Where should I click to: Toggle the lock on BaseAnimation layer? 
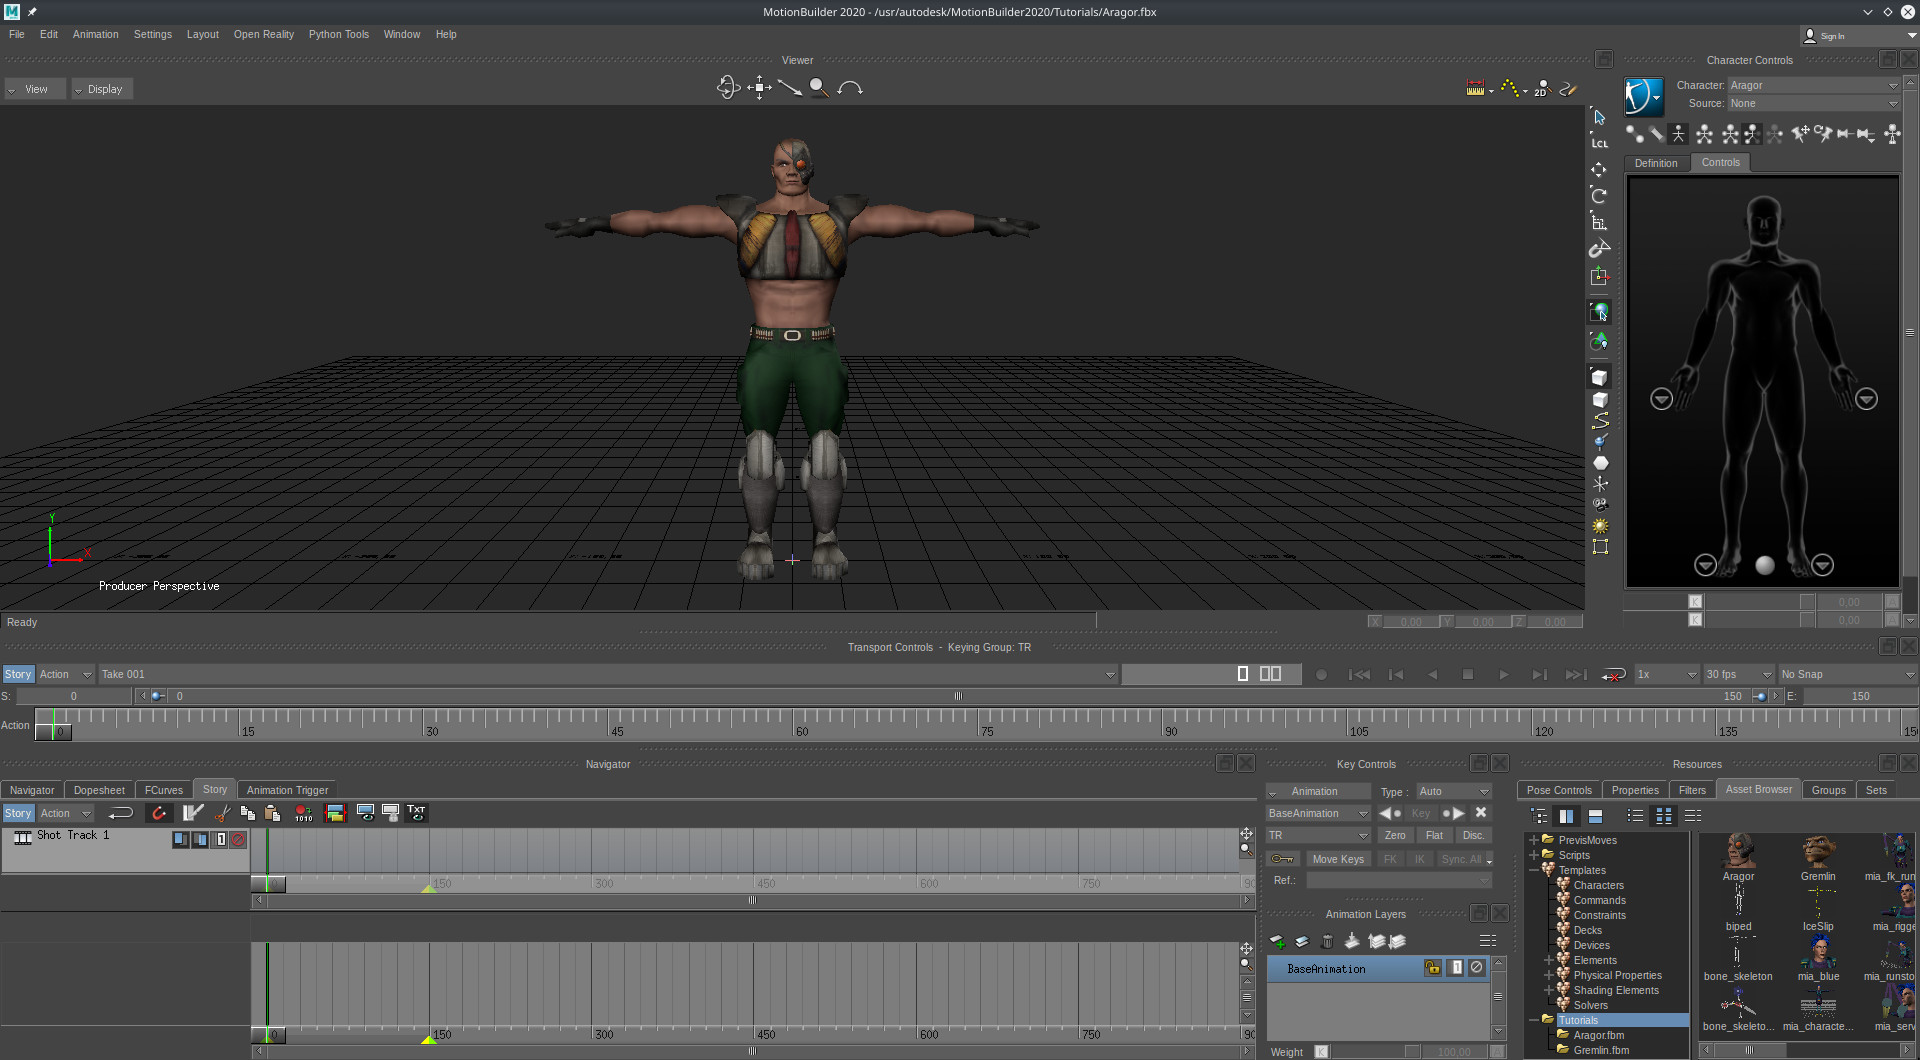[x=1433, y=968]
